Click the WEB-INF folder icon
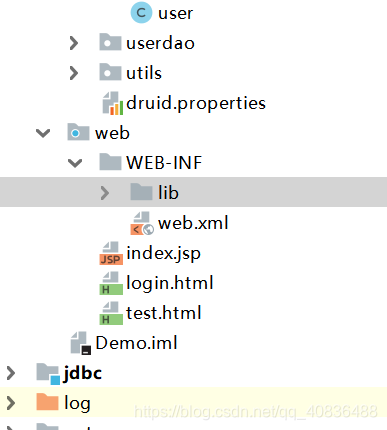This screenshot has width=387, height=430. coord(110,162)
